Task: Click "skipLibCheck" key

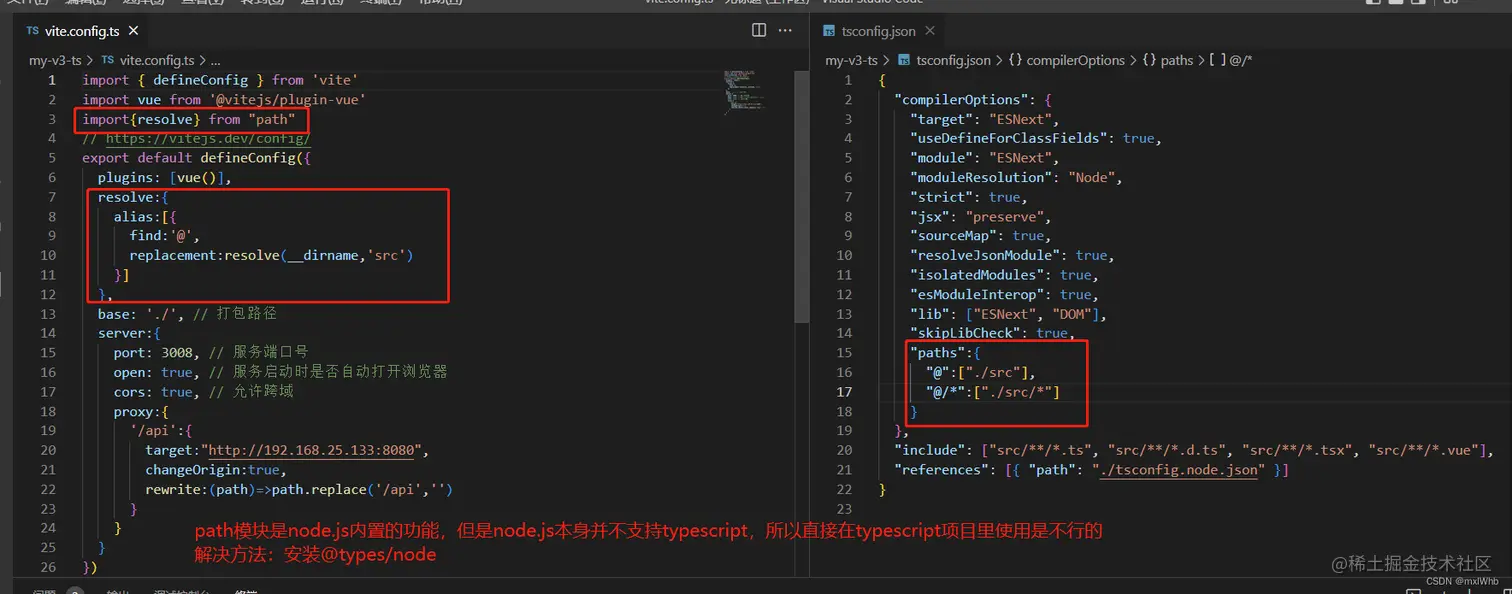Action: [x=964, y=333]
